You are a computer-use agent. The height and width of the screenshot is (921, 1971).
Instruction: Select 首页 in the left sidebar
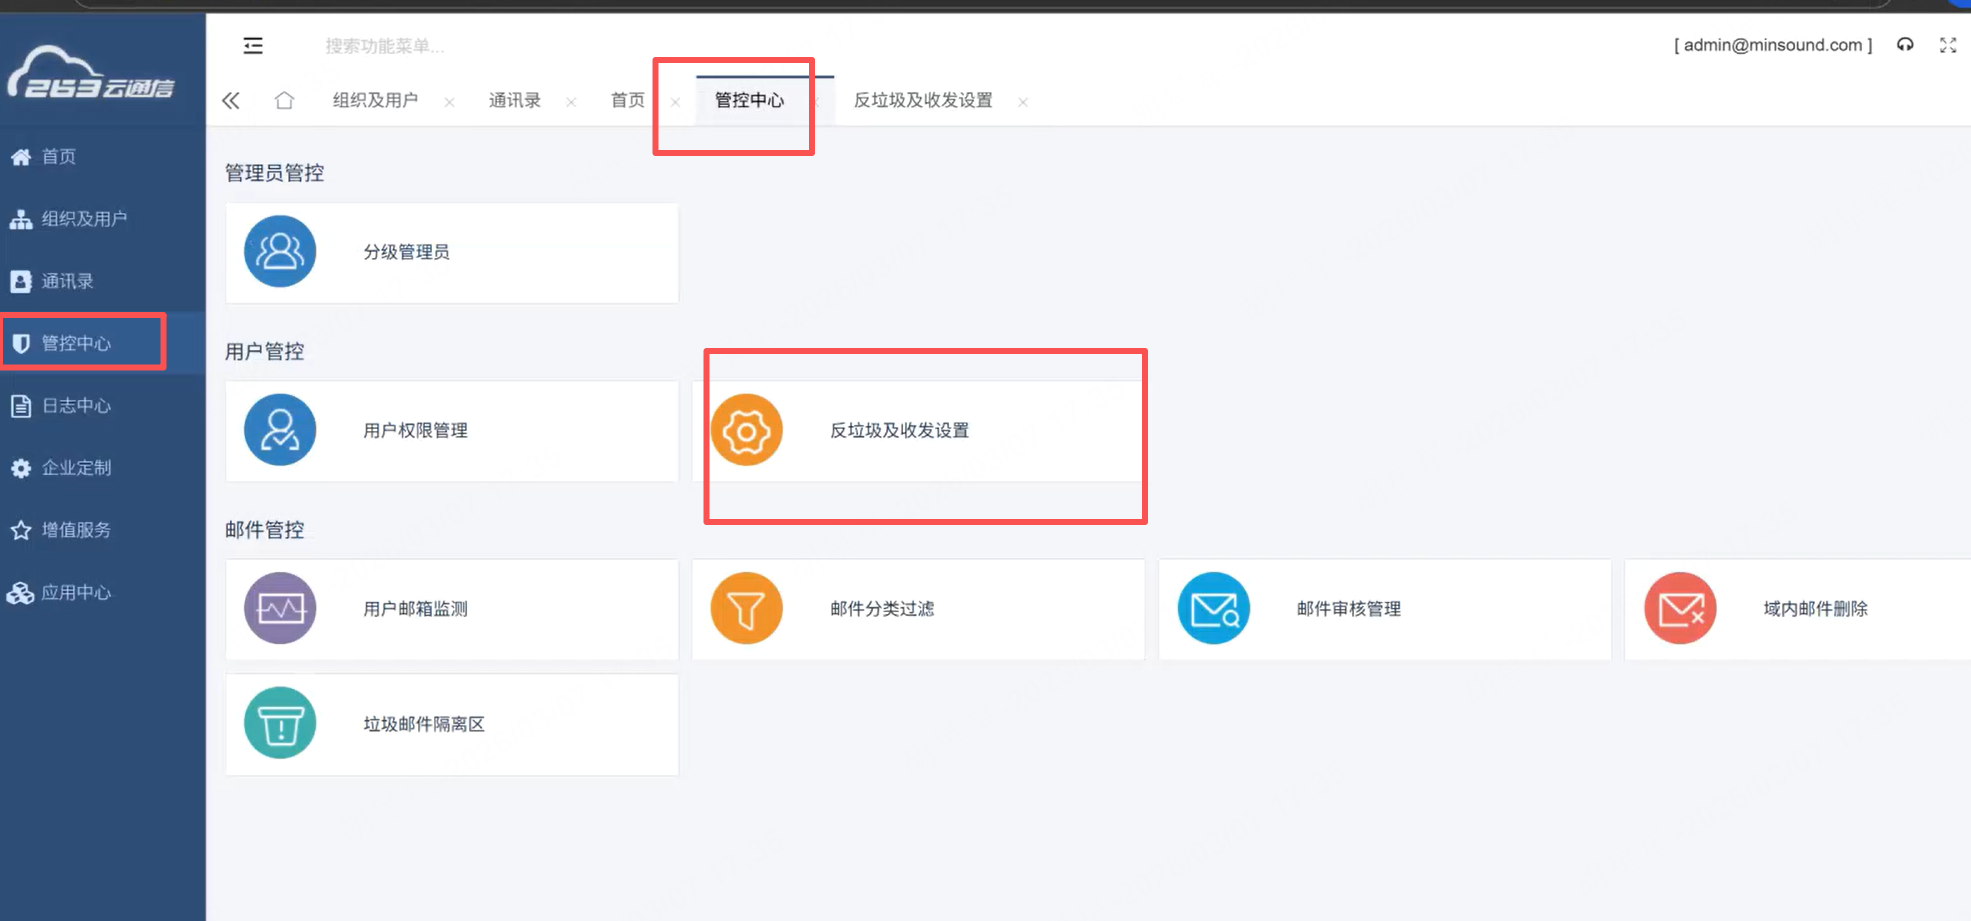pyautogui.click(x=103, y=156)
